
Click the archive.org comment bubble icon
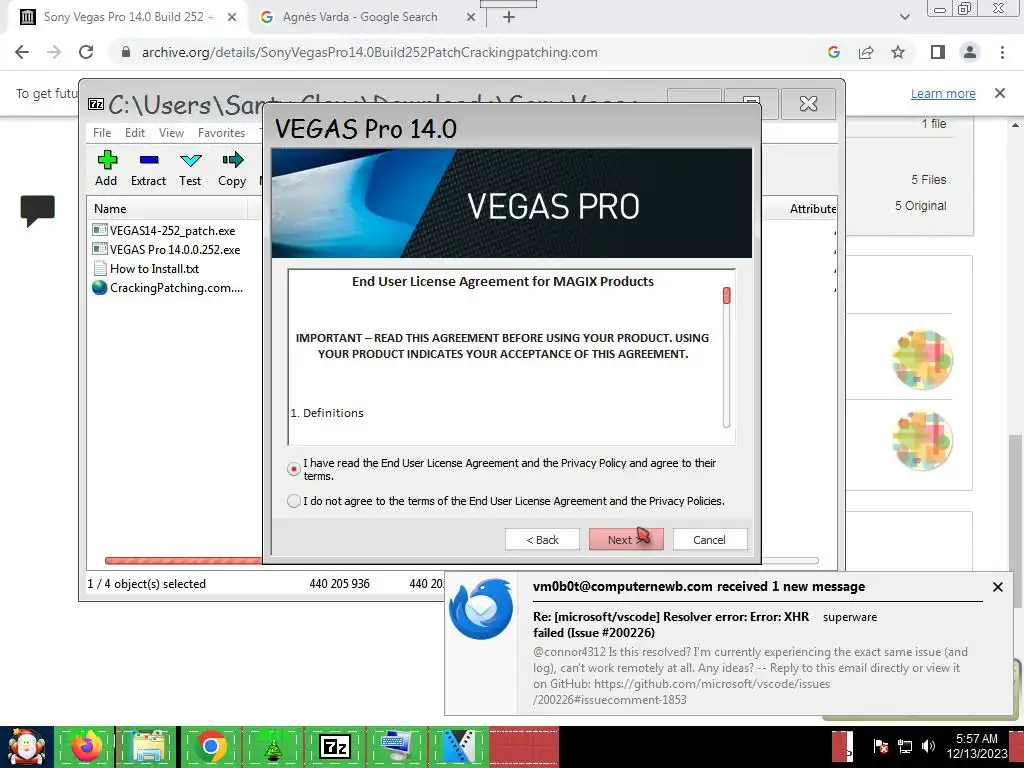[38, 210]
